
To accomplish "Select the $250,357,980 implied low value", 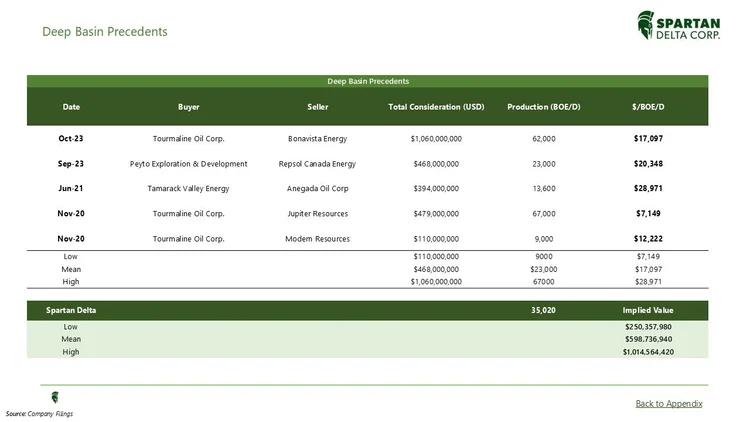I will pyautogui.click(x=648, y=327).
